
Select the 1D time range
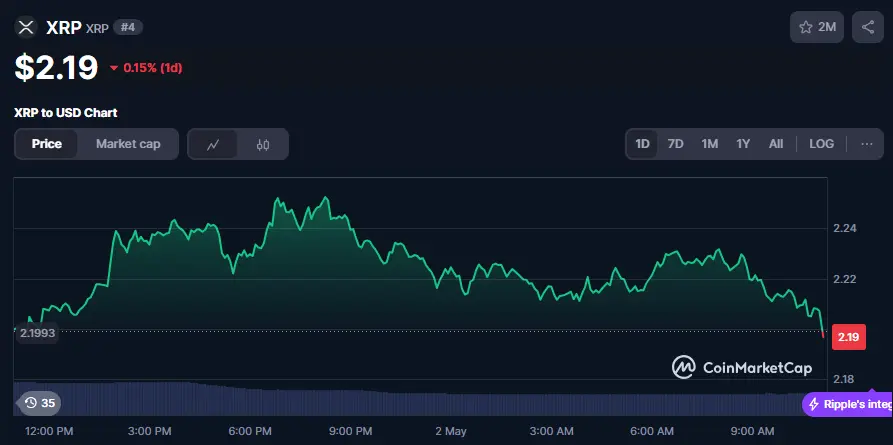pyautogui.click(x=643, y=144)
